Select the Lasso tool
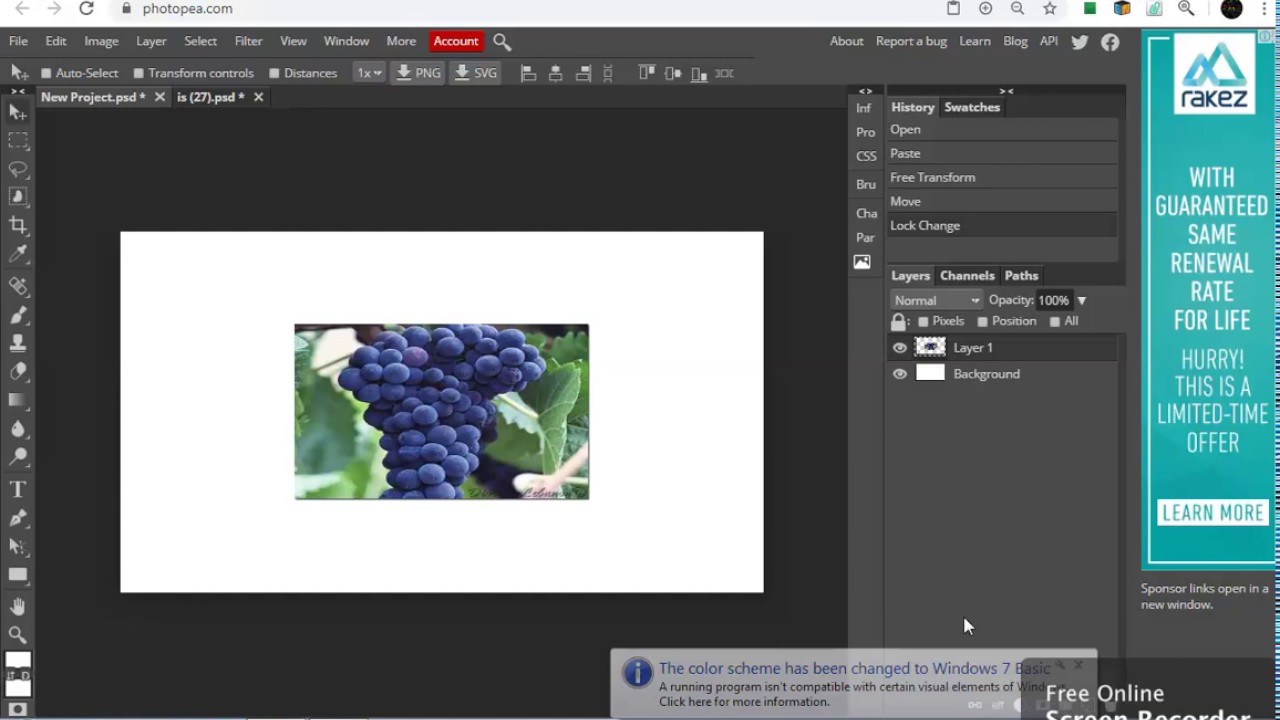 point(18,169)
